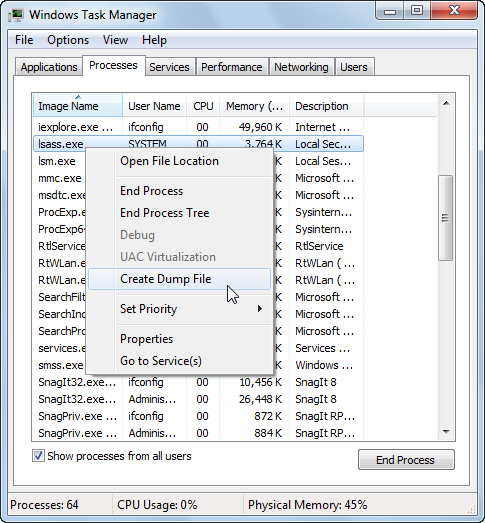
Task: Minimize the Task Manager window
Action: click(x=390, y=11)
